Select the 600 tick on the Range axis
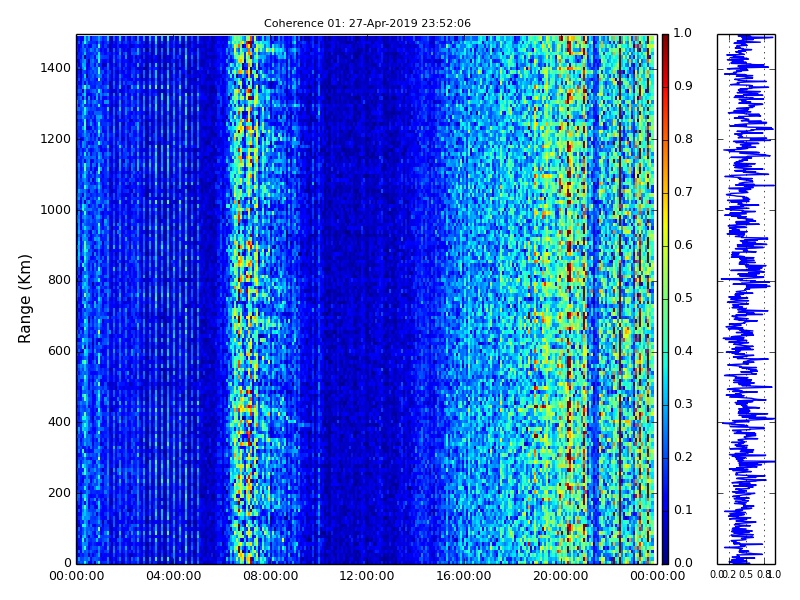This screenshot has height=600, width=800. point(59,351)
